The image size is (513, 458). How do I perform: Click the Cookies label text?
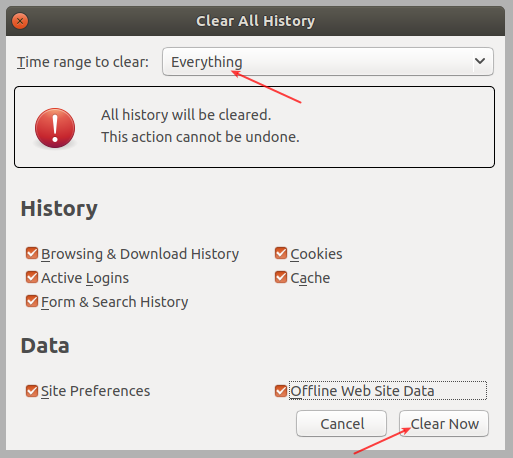coord(316,254)
